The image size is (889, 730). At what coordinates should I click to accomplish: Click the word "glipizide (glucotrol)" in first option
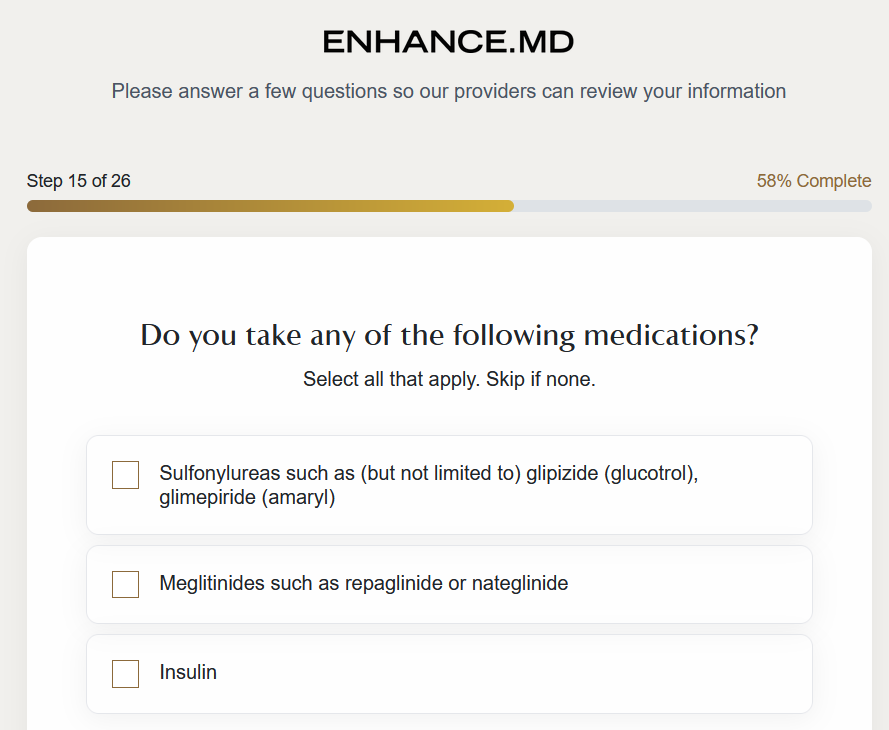[611, 473]
